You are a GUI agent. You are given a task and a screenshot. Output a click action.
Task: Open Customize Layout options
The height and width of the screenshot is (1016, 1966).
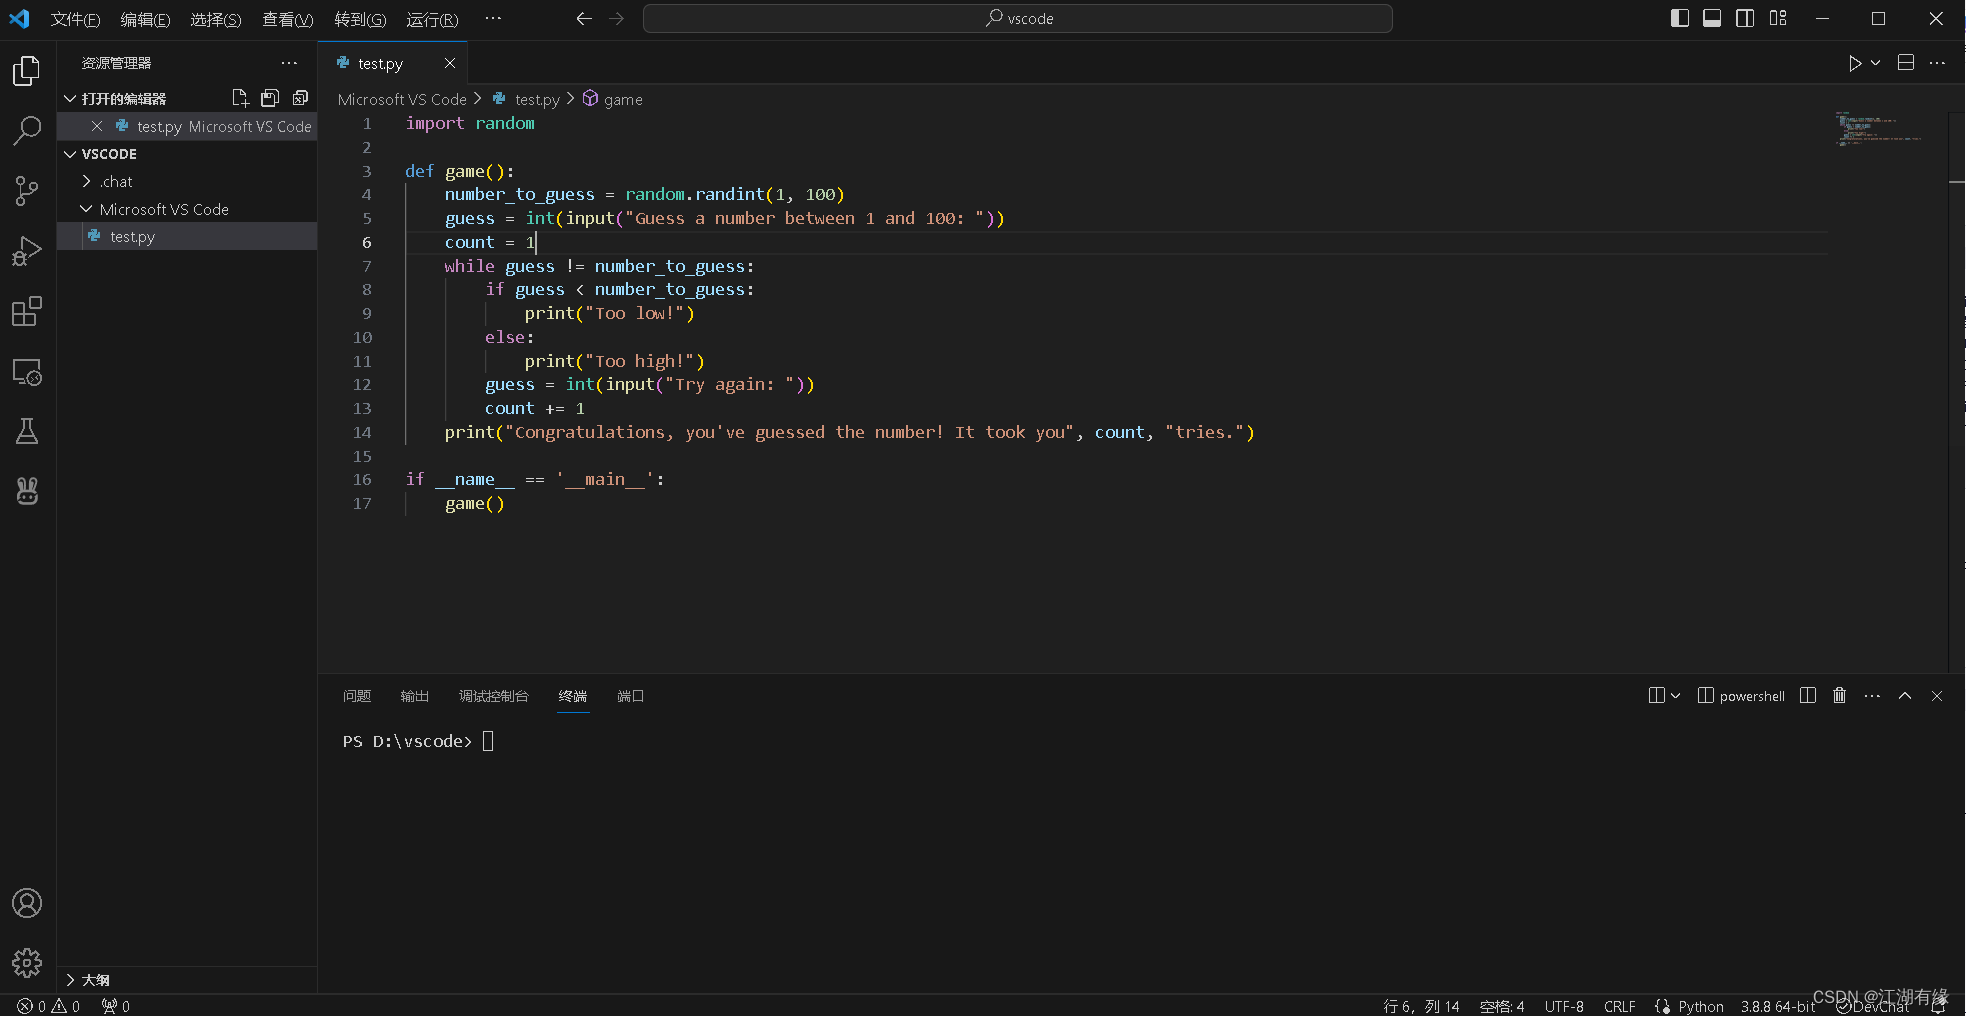tap(1778, 18)
